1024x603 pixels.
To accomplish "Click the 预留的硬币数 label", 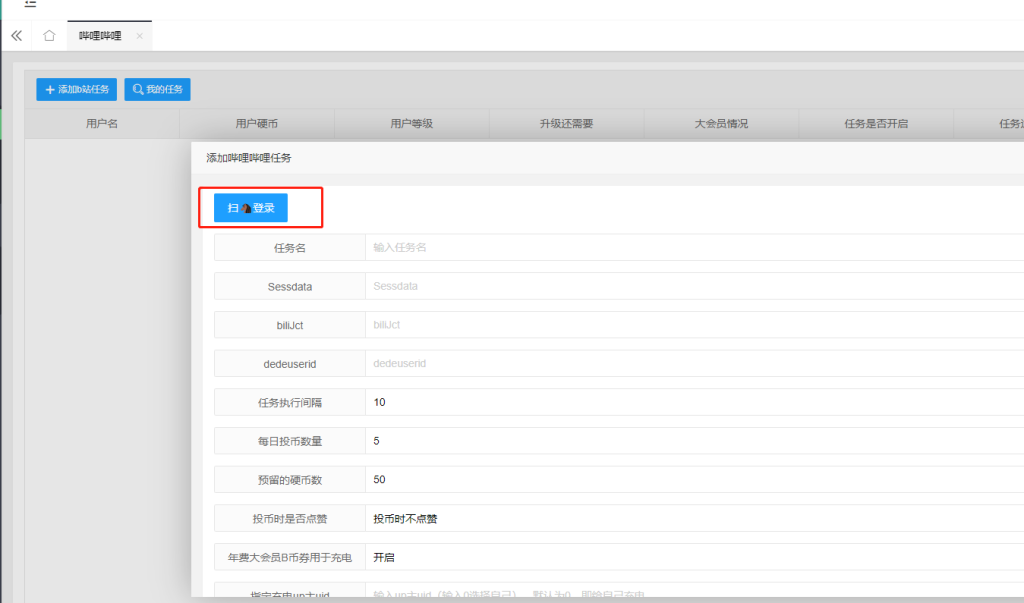I will click(x=290, y=480).
